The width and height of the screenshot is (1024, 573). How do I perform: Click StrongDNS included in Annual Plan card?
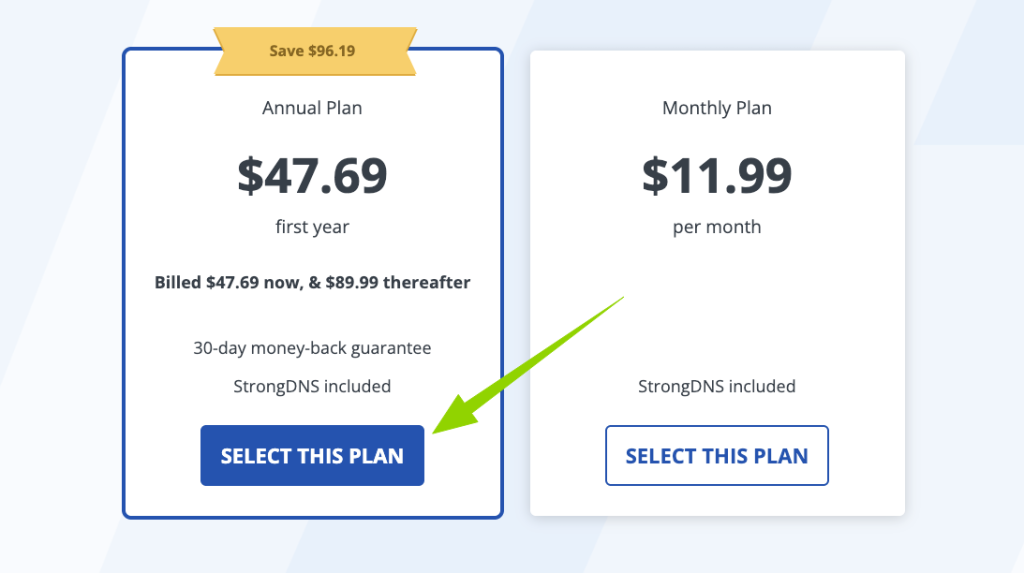point(312,386)
